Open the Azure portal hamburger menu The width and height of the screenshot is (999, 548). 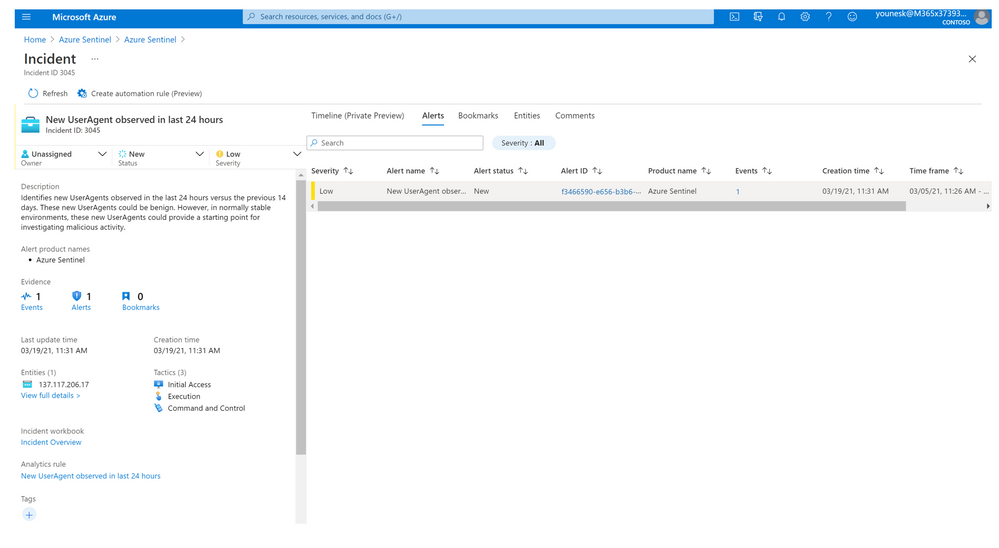26,17
